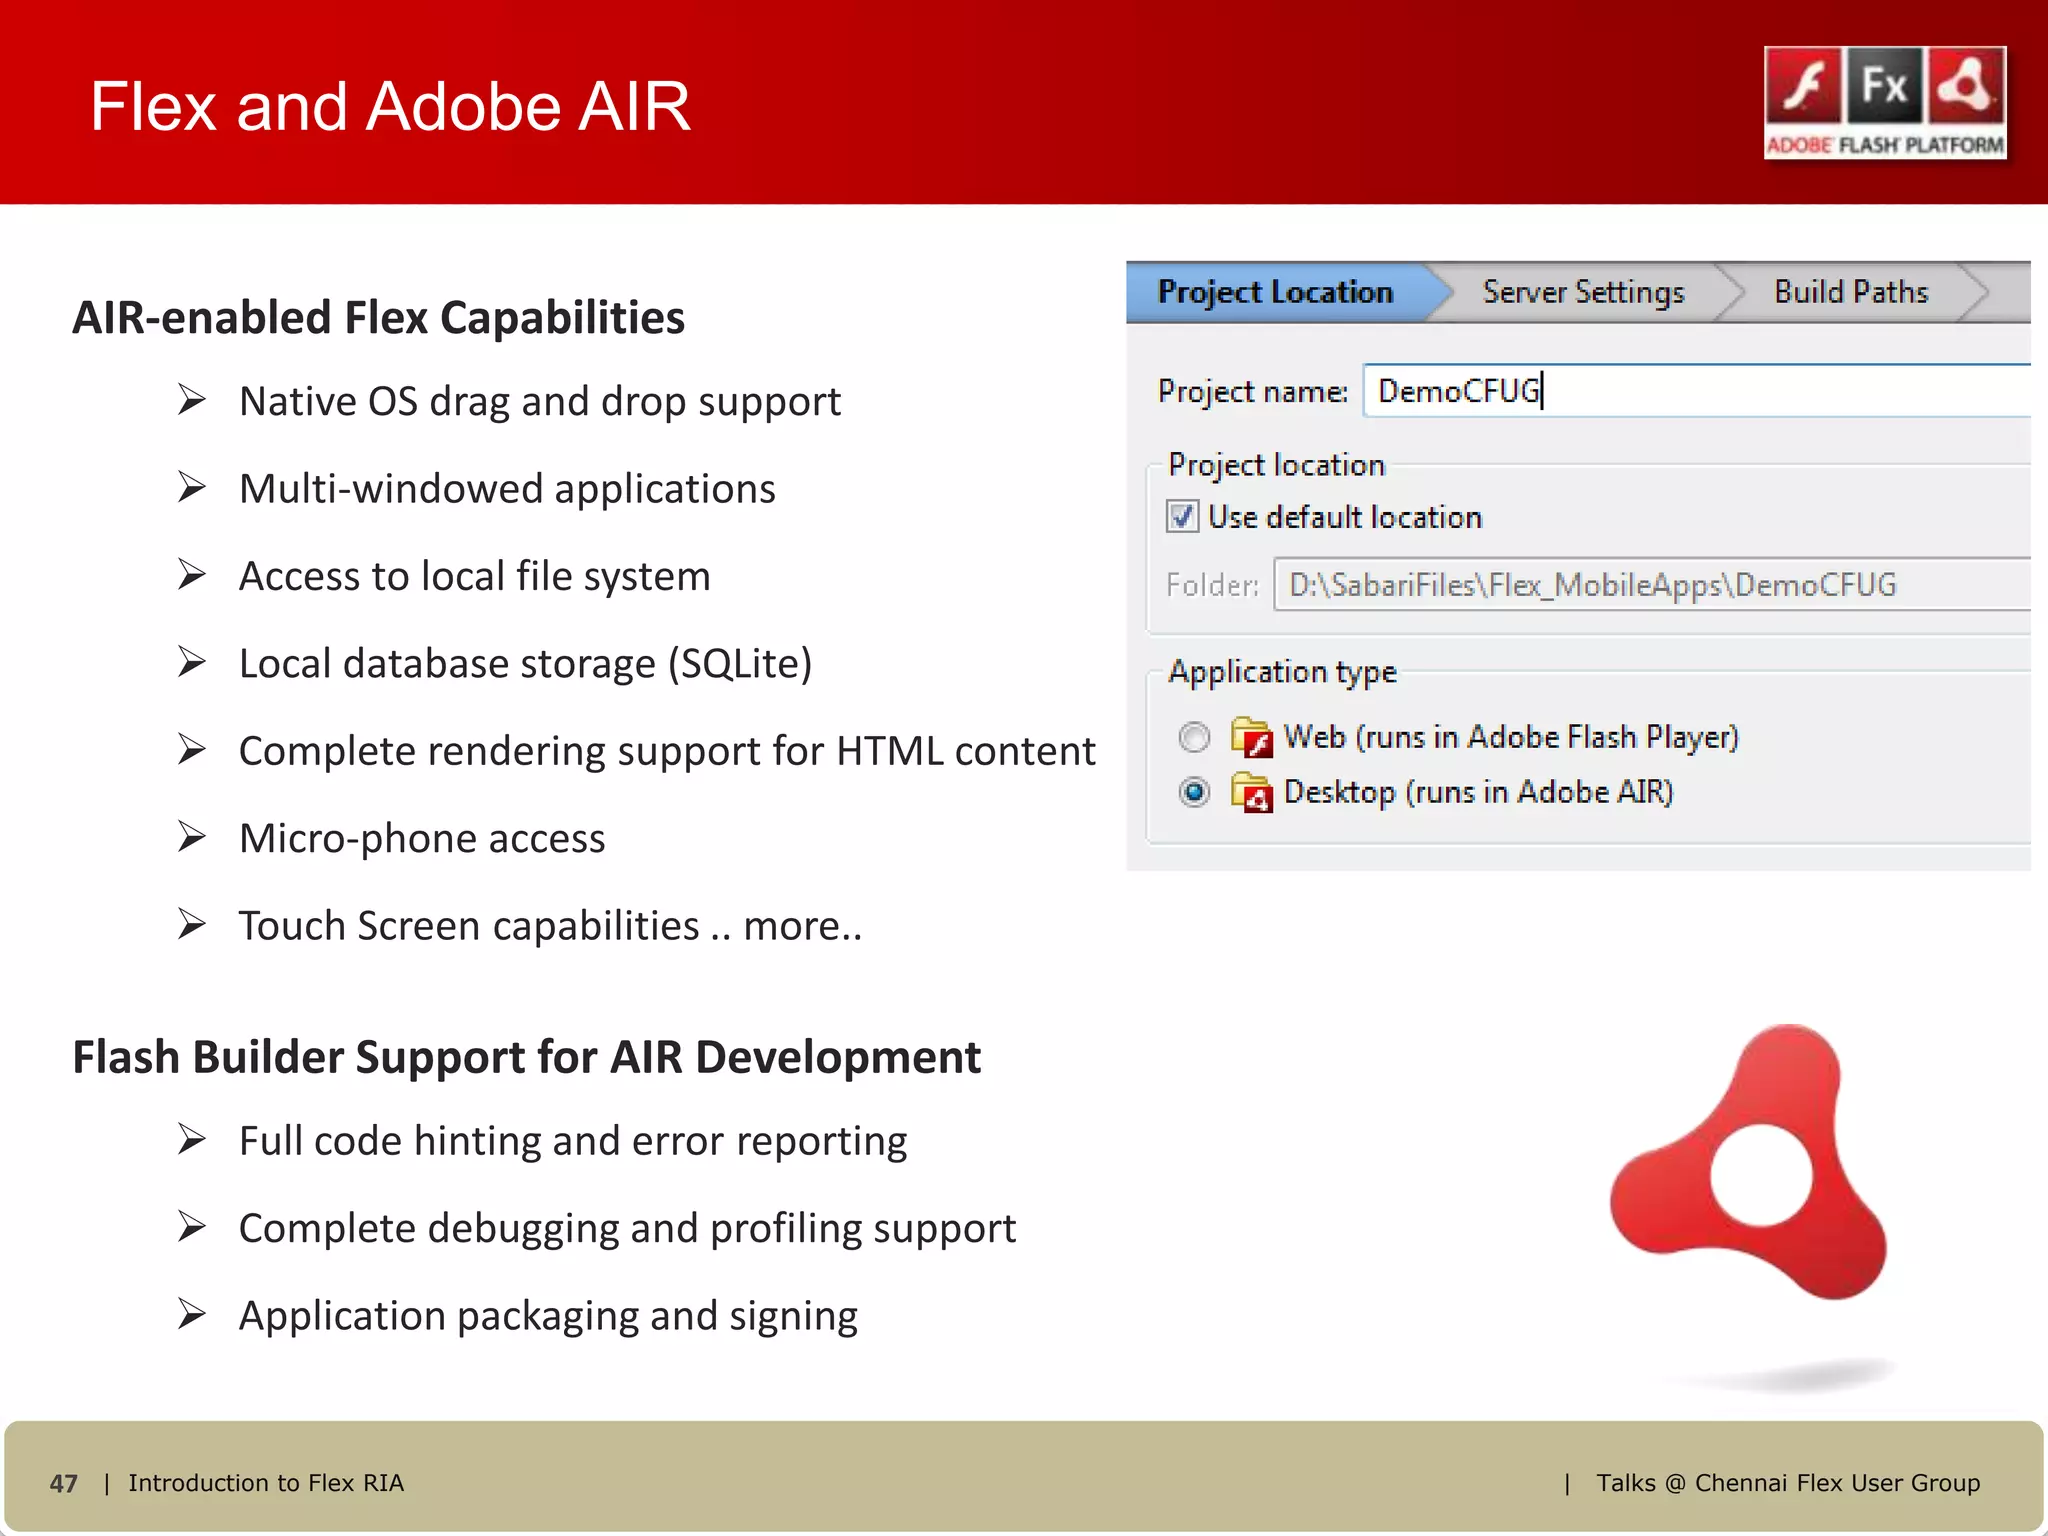Image resolution: width=2048 pixels, height=1536 pixels.
Task: Click the chevron after Build Paths
Action: coord(1976,292)
